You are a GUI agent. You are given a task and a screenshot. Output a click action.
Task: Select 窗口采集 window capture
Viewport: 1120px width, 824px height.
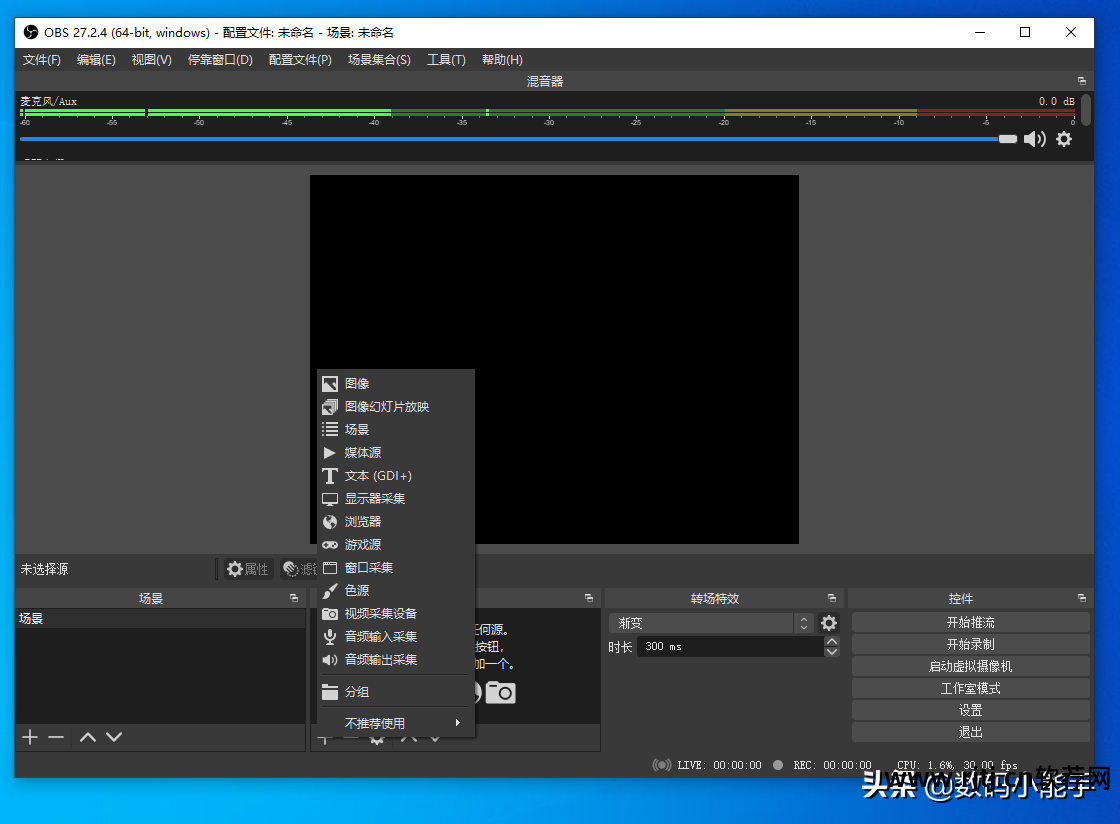tap(396, 568)
